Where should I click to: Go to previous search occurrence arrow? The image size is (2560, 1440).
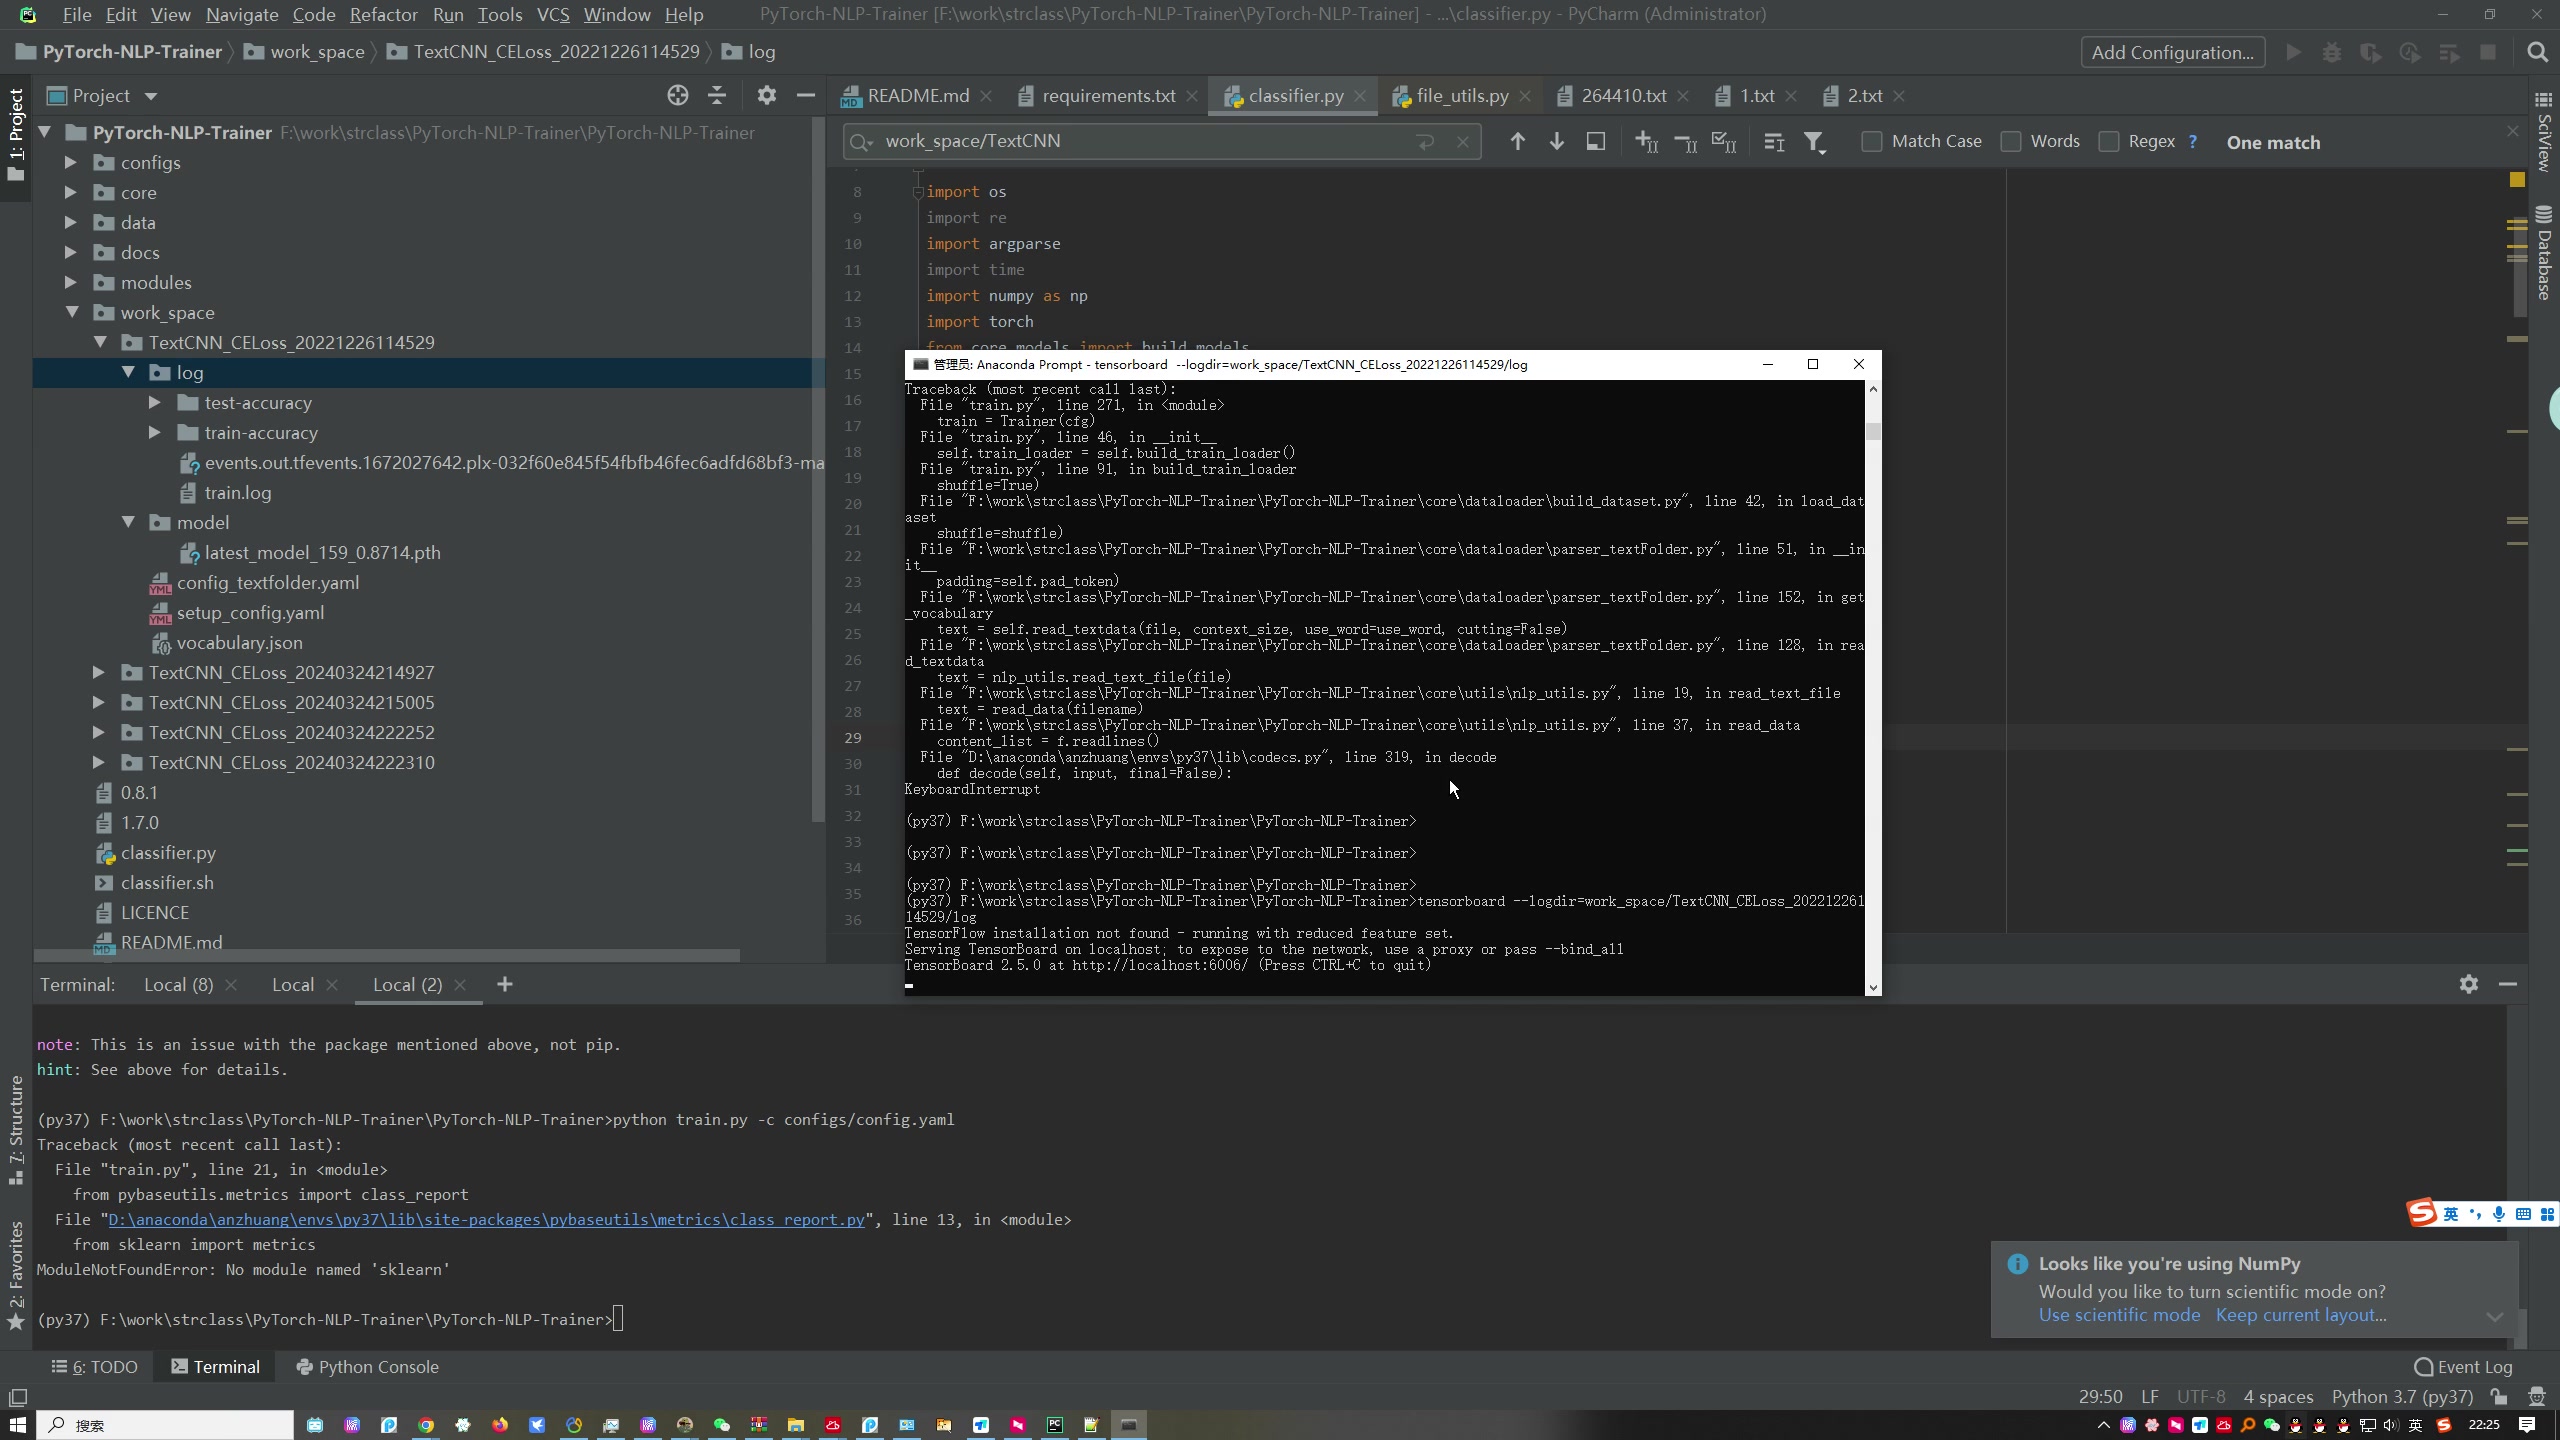coord(1517,142)
